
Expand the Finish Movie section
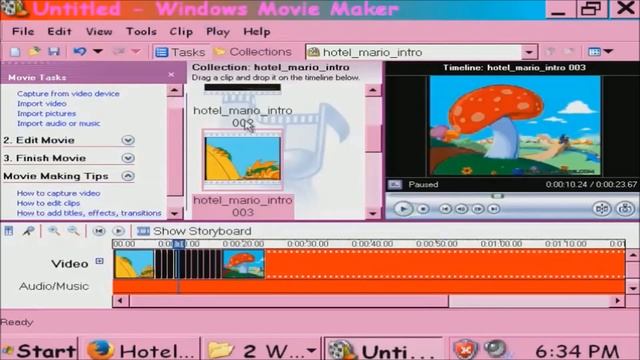pyautogui.click(x=128, y=158)
